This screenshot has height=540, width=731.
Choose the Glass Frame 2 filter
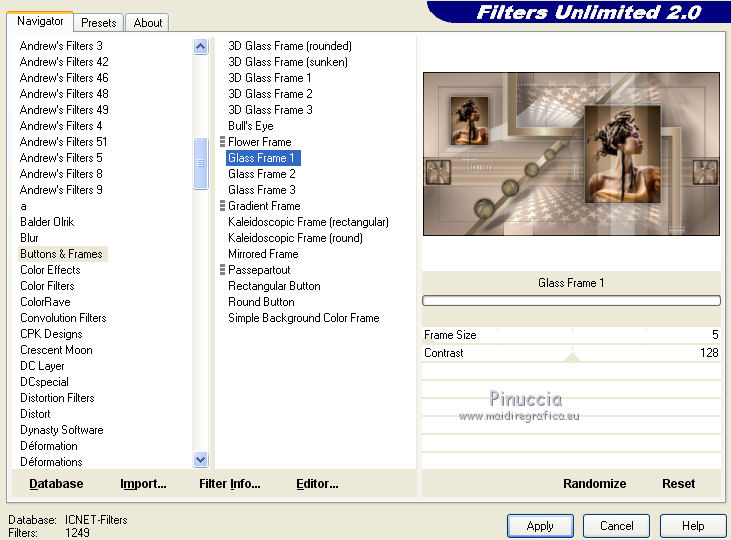[x=262, y=173]
